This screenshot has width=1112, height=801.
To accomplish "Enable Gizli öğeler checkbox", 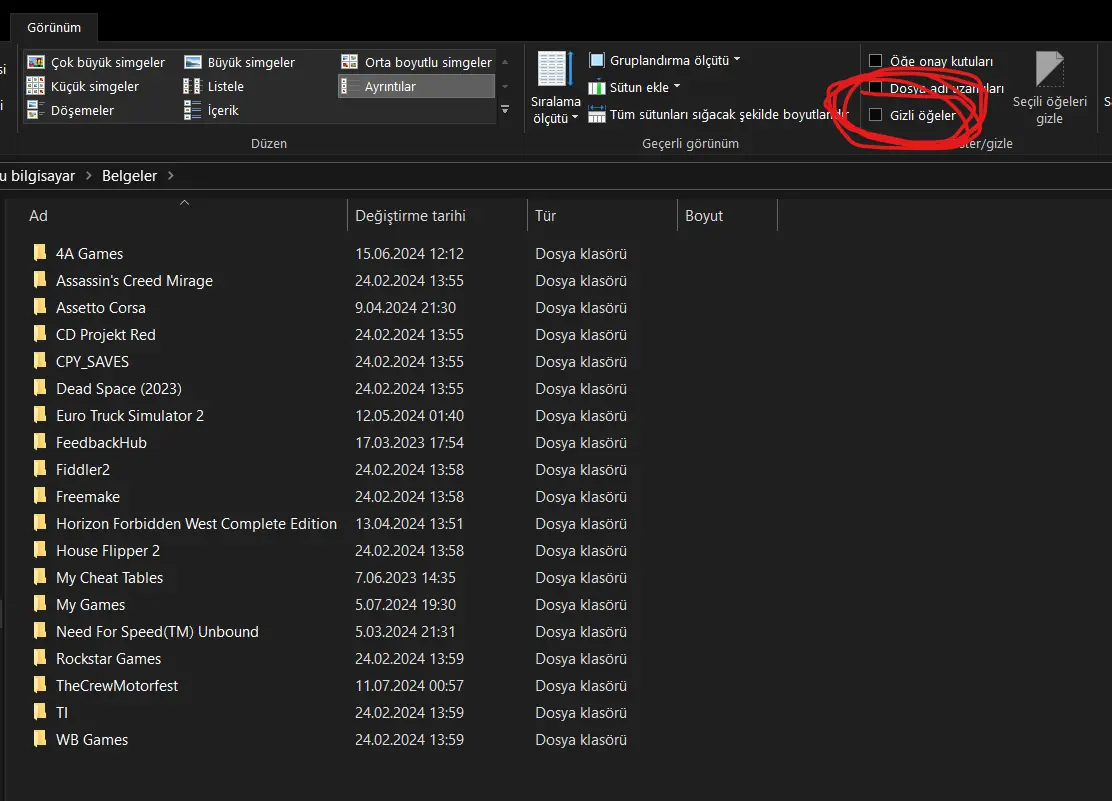I will (876, 115).
